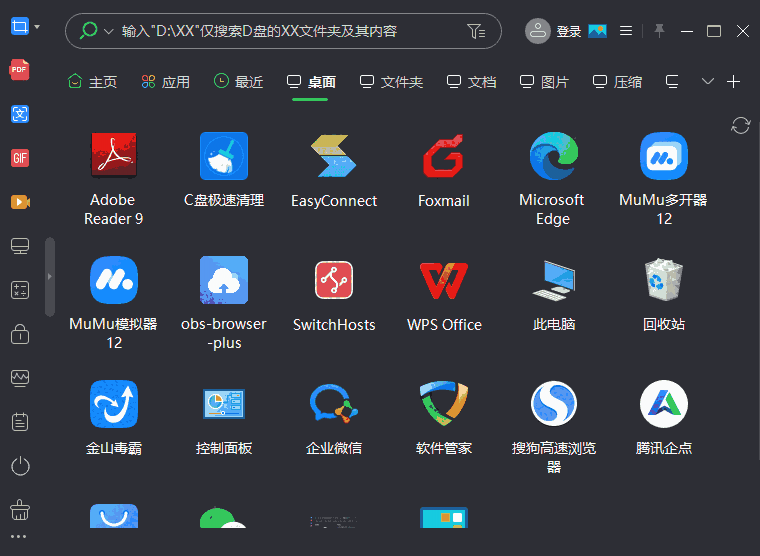Open the cleanup basket icon in sidebar
This screenshot has width=760, height=556.
coord(19,510)
